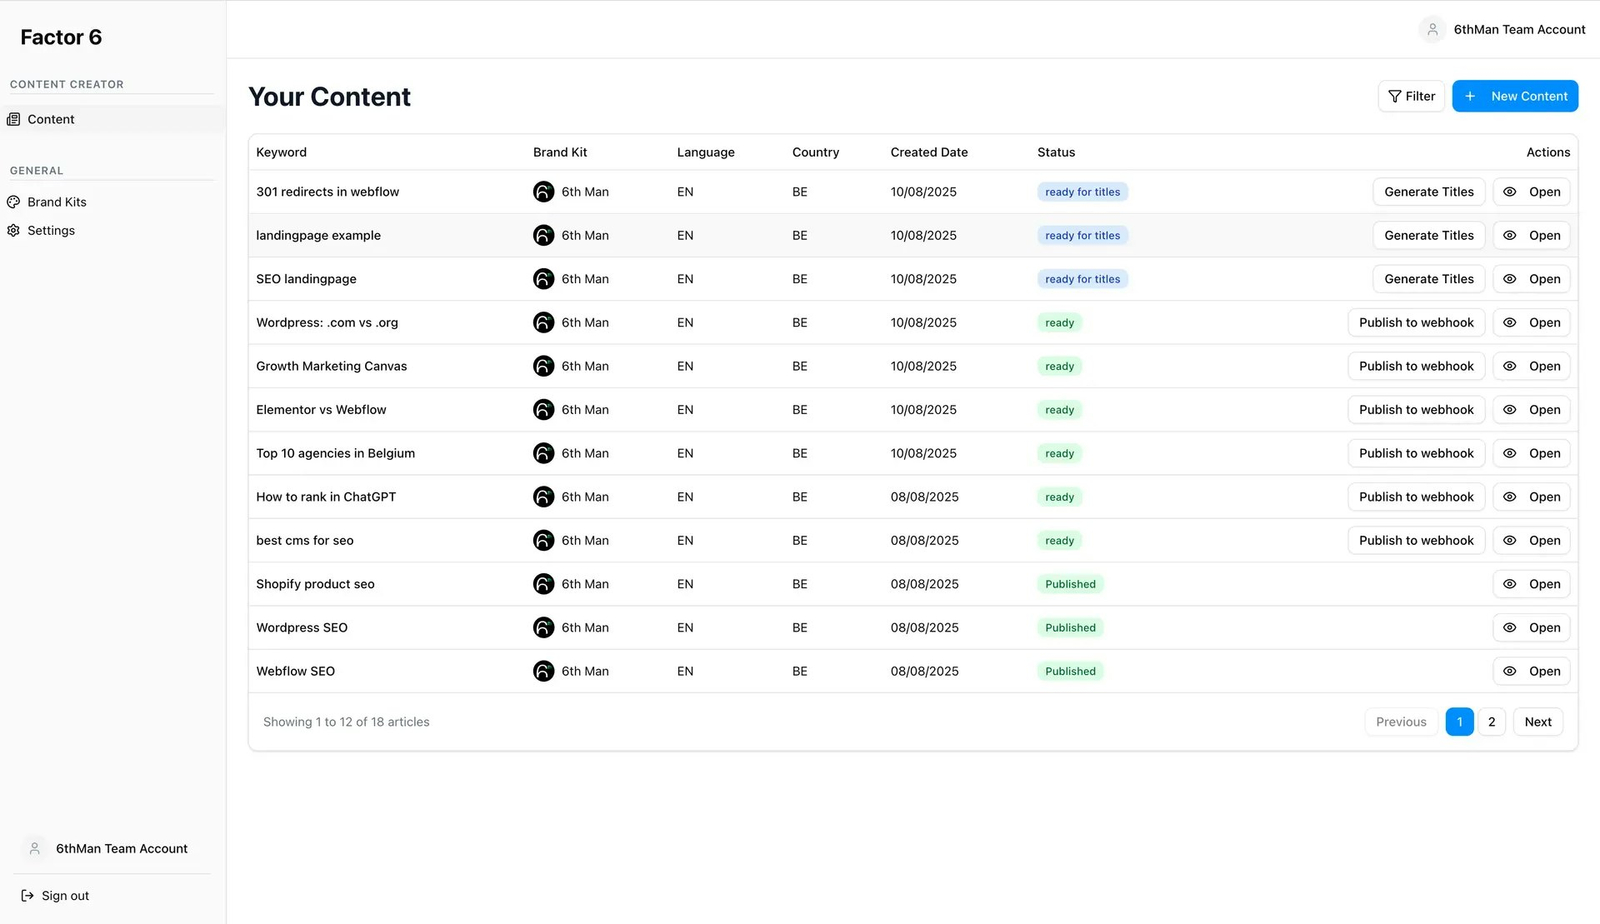Click eye icon in Growth Marketing Canvas row
The height and width of the screenshot is (924, 1600).
coord(1510,366)
